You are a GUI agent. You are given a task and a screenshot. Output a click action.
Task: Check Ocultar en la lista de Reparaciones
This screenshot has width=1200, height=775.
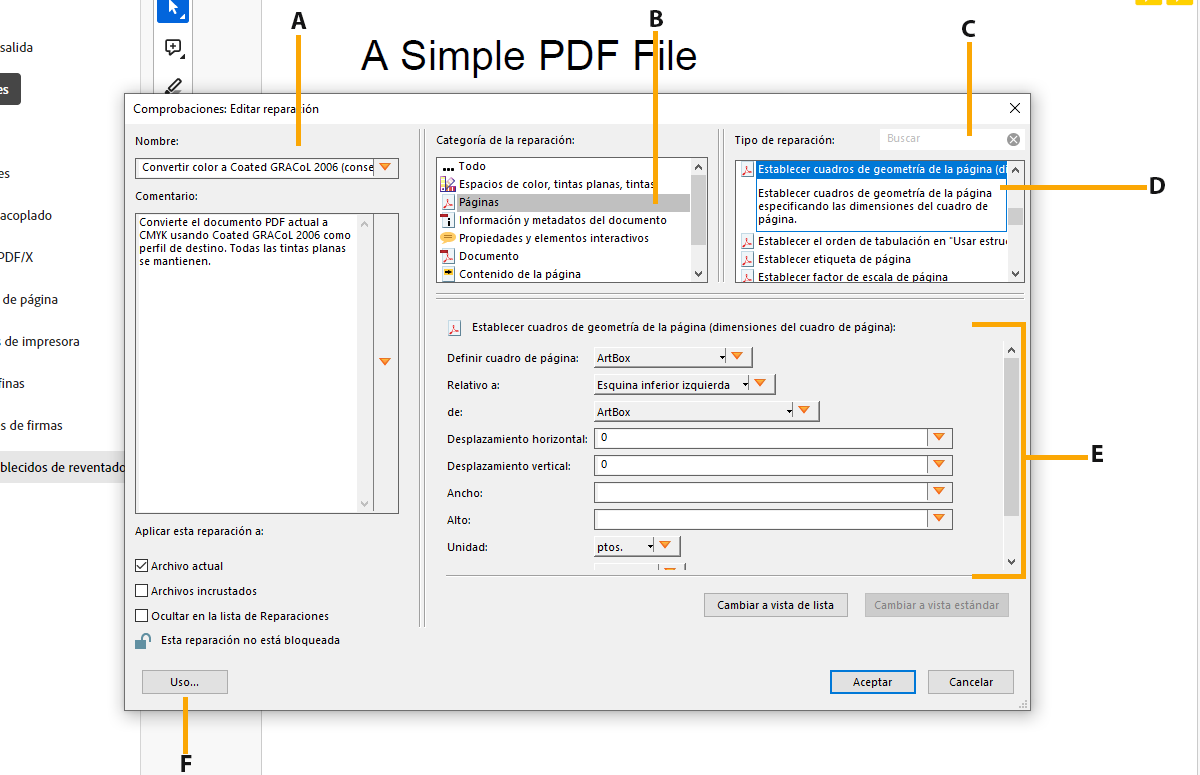(x=141, y=616)
